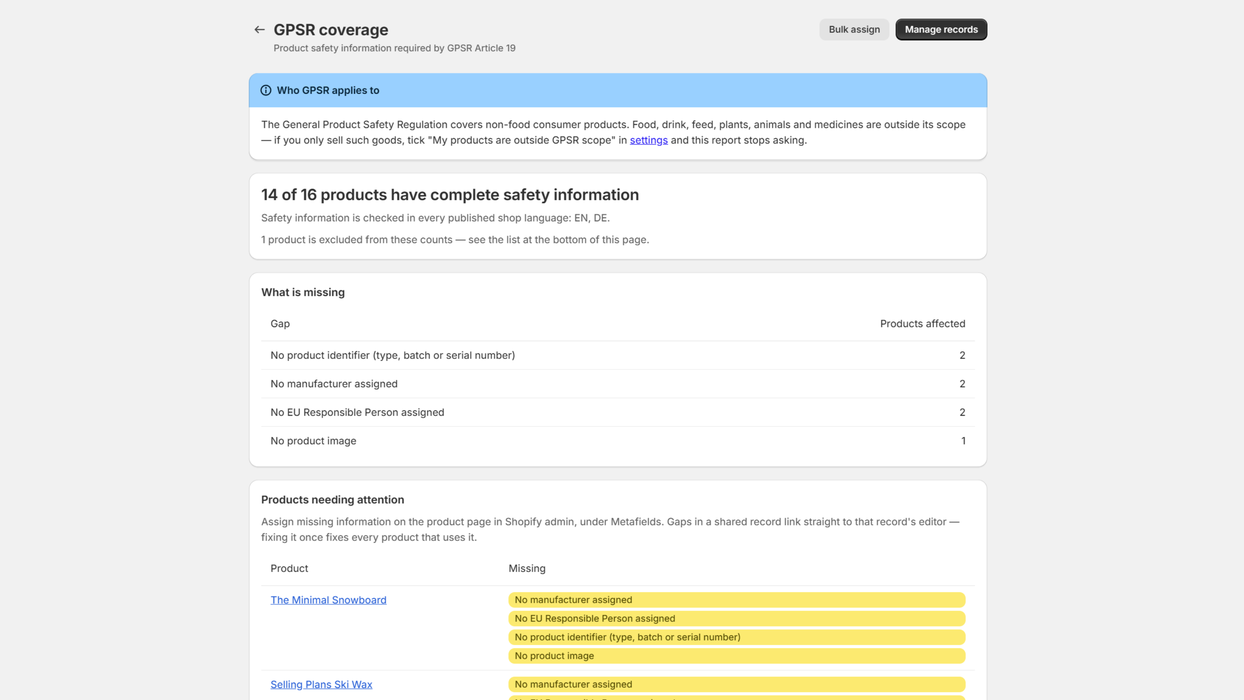
Task: Click Minimal Snowboard's No product identifier badge
Action: point(737,637)
